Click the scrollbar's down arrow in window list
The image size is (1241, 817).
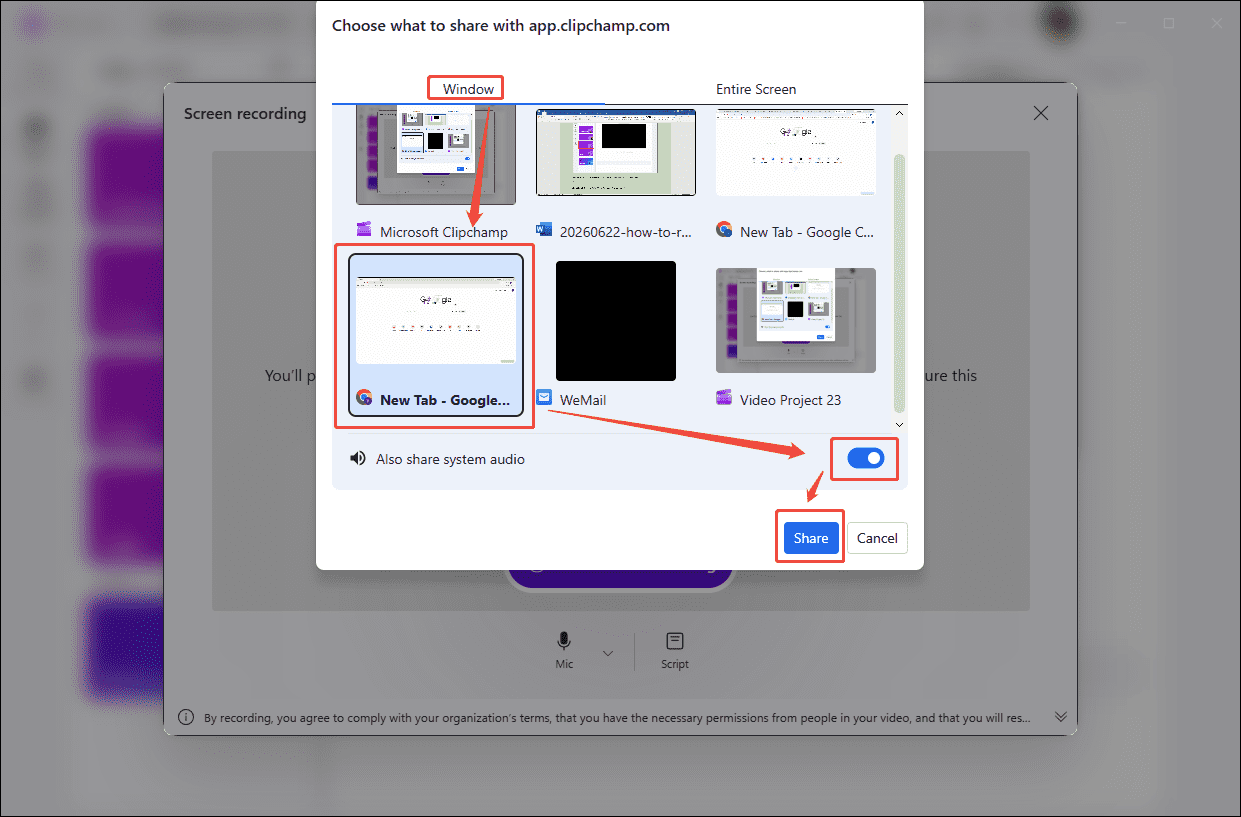[x=899, y=424]
